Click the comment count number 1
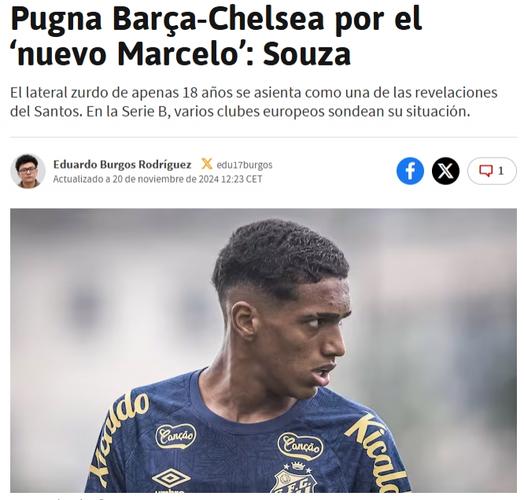Viewport: 524px width, 500px height. (501, 171)
